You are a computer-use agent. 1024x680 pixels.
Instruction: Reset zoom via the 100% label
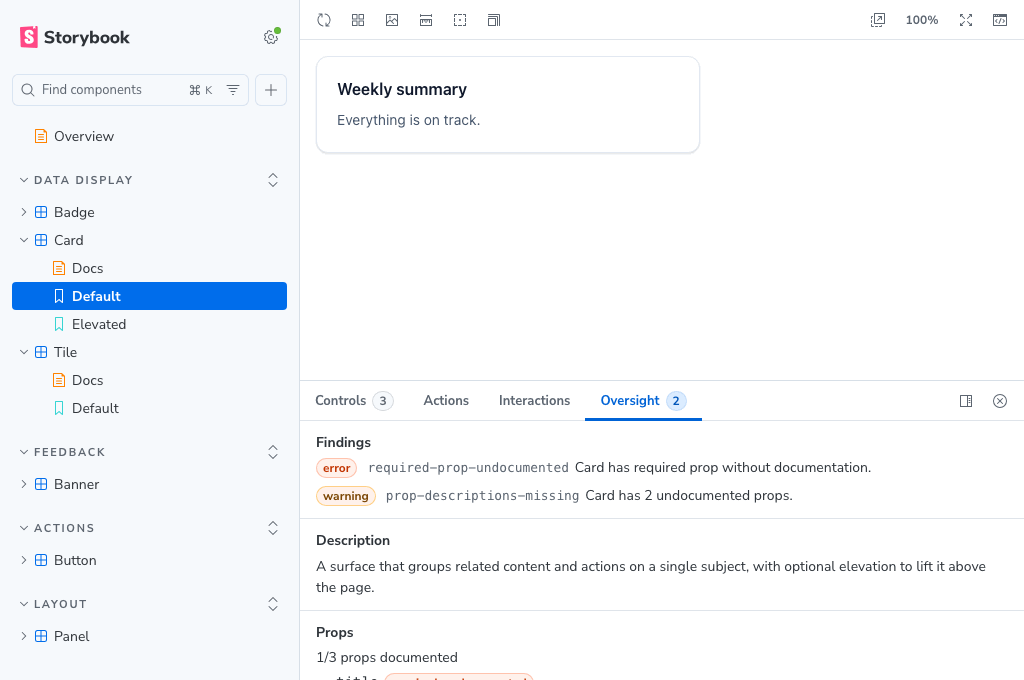click(x=921, y=20)
